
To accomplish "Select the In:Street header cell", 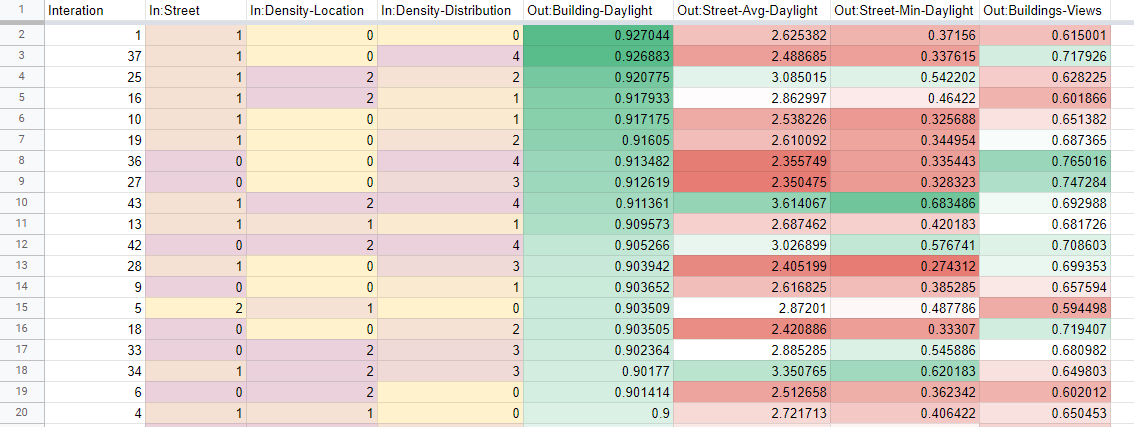I will [196, 11].
